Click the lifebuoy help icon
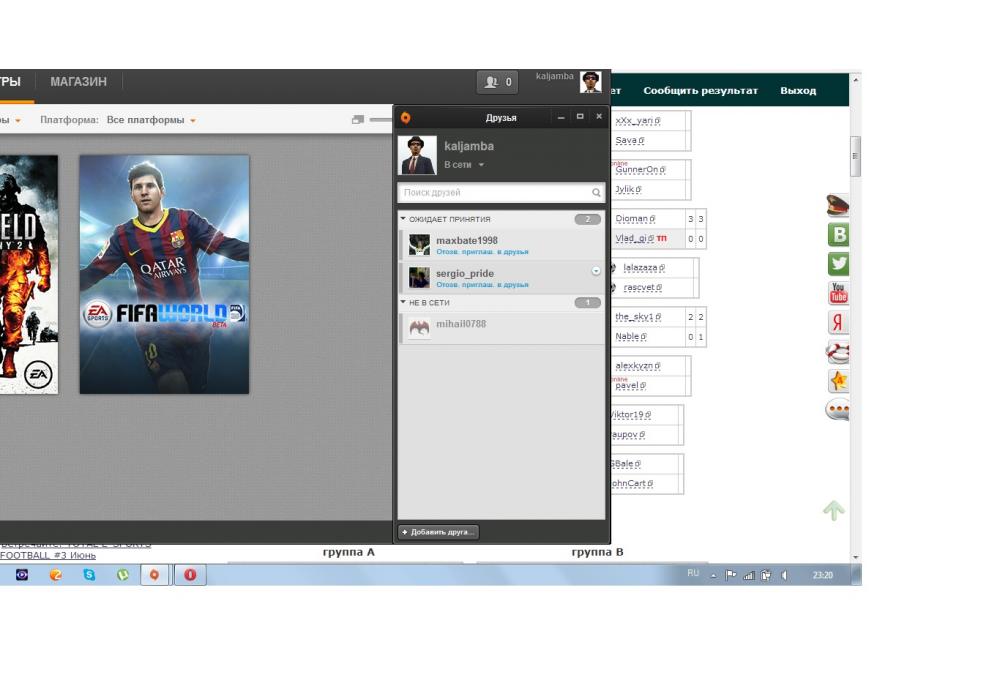The image size is (1000, 700). (838, 352)
